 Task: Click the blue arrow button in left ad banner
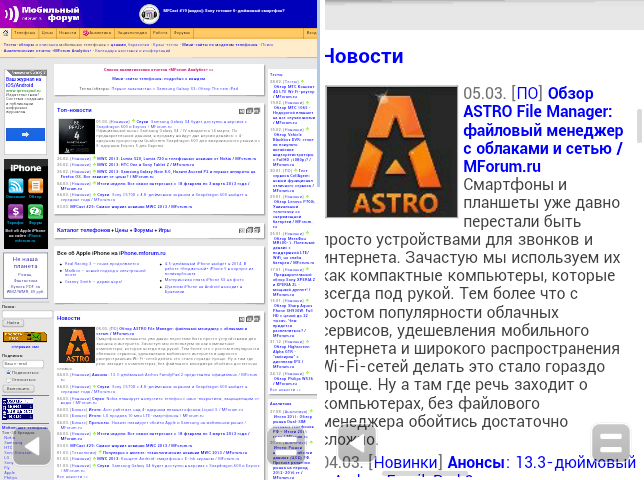[25, 134]
